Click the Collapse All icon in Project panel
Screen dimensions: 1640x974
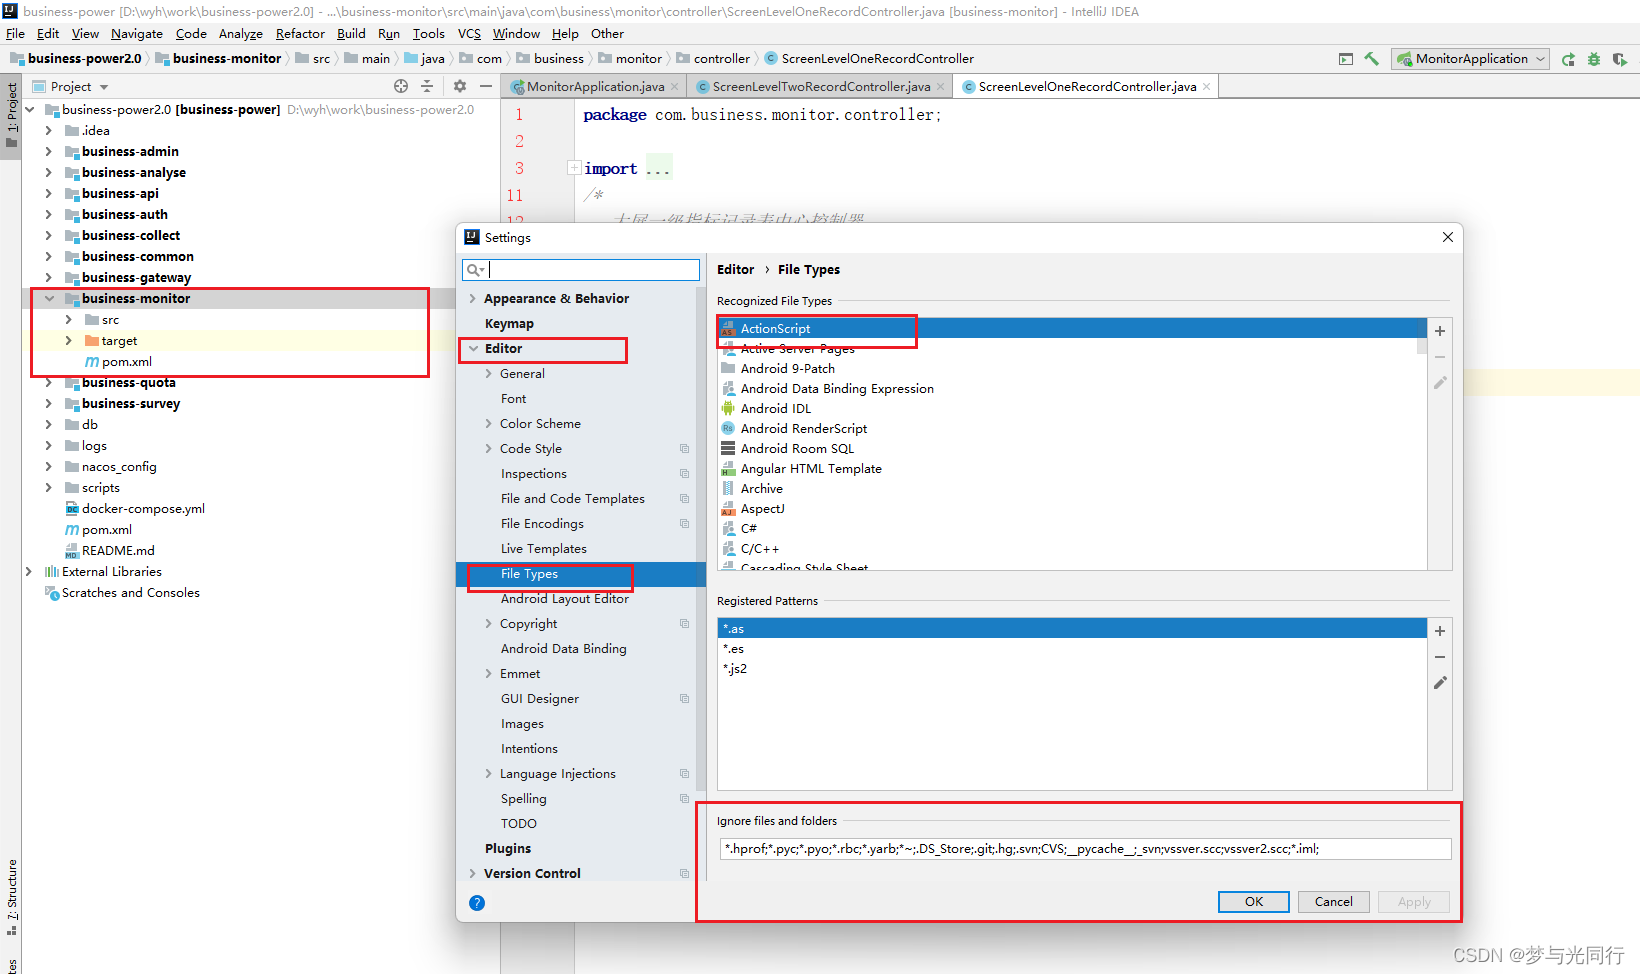427,86
